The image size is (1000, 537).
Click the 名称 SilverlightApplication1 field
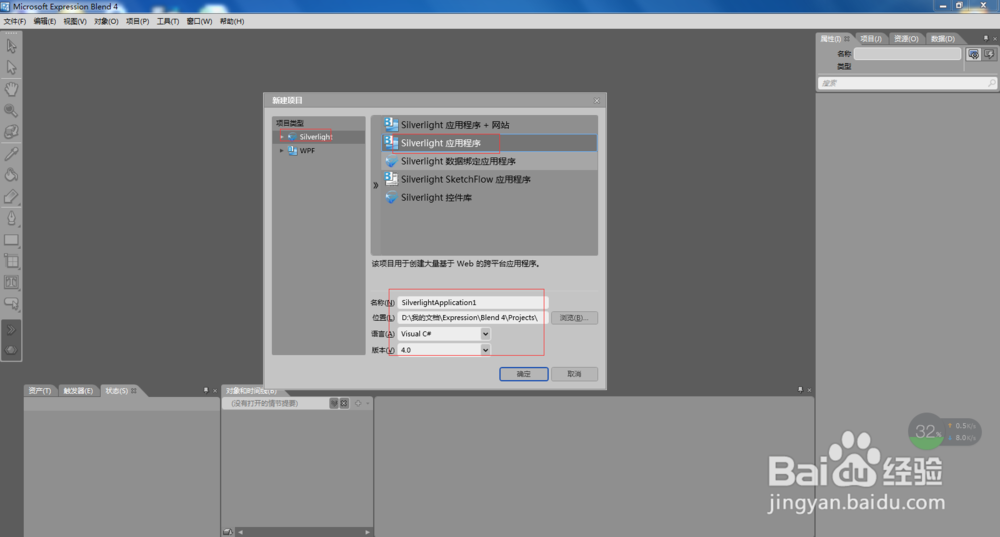[472, 302]
